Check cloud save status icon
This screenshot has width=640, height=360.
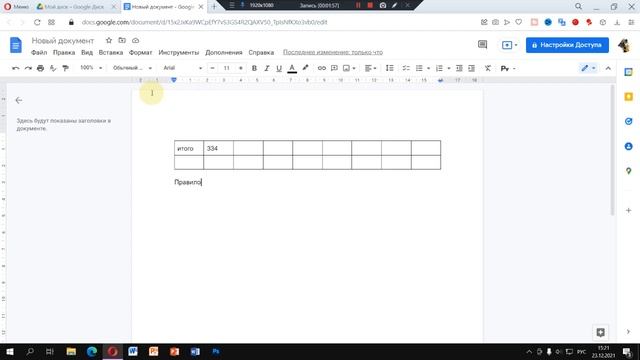coord(136,40)
